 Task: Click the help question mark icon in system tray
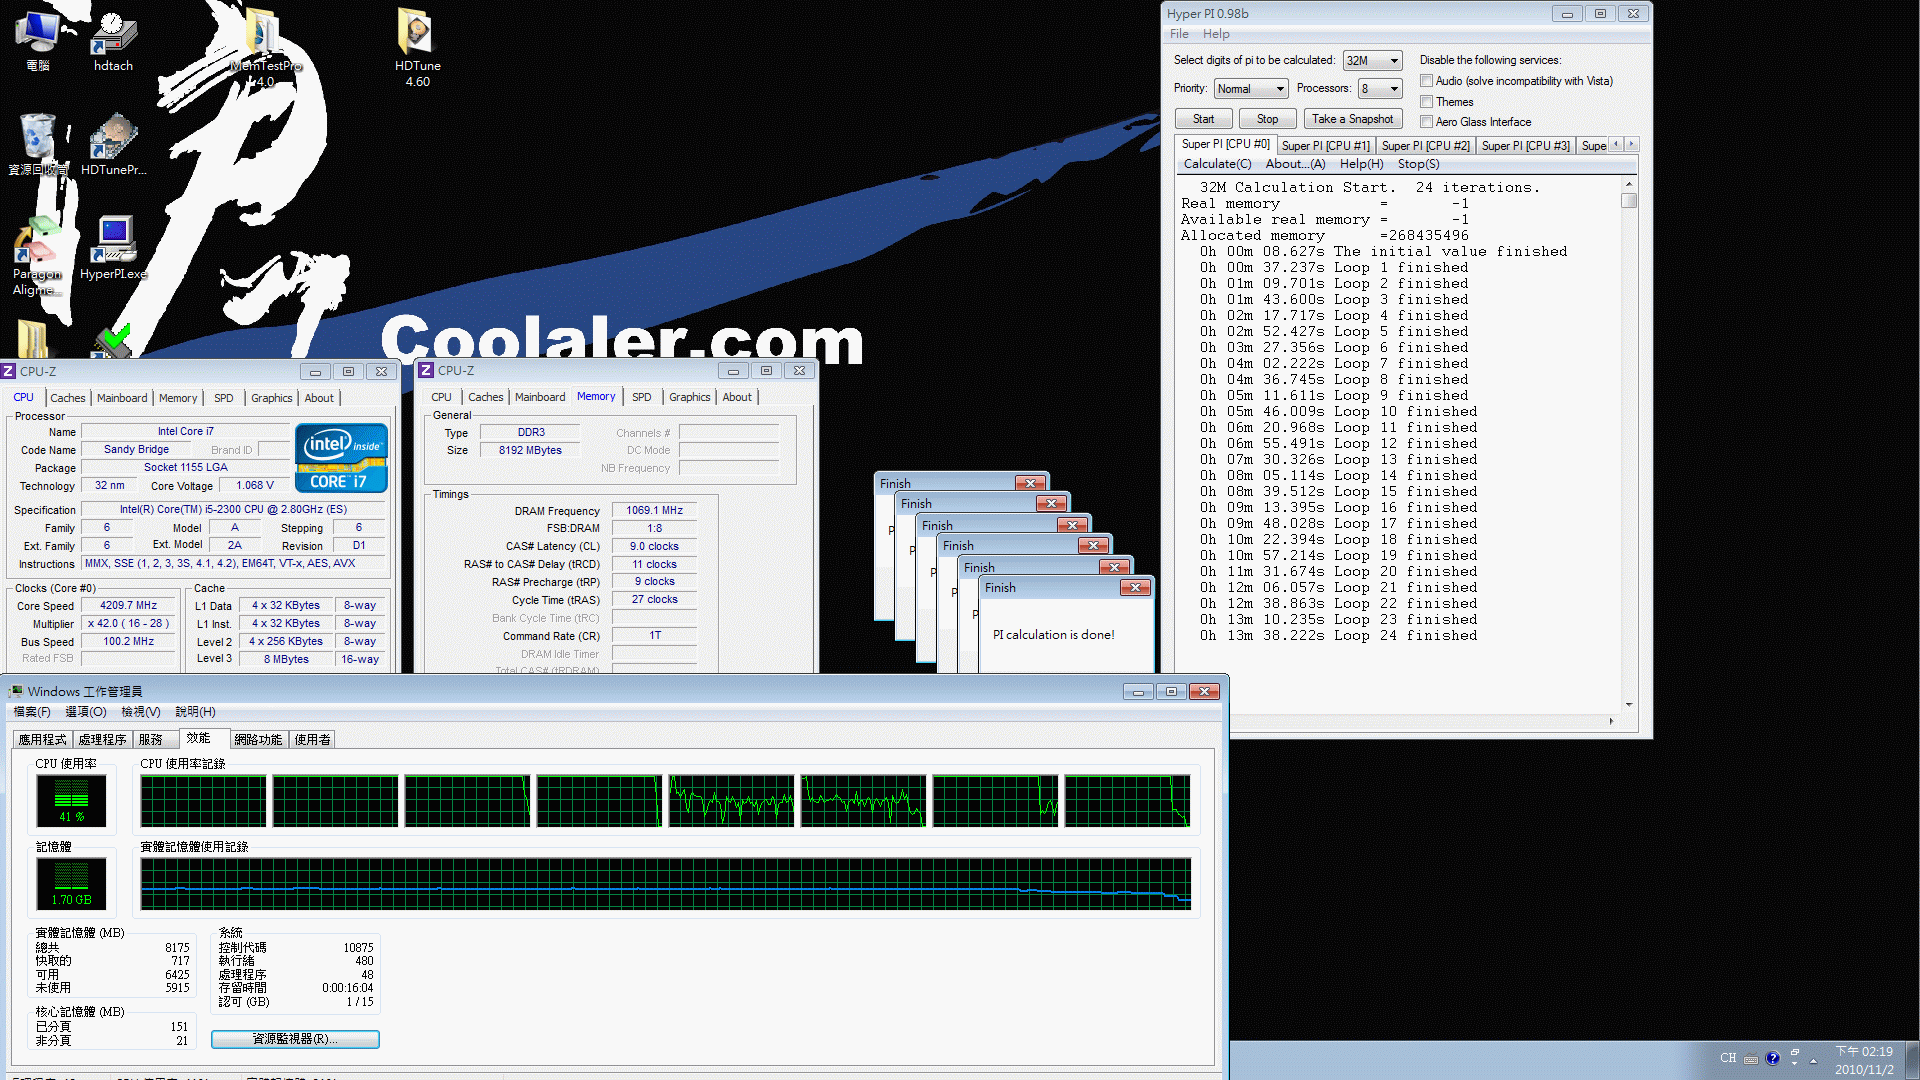(1773, 1058)
